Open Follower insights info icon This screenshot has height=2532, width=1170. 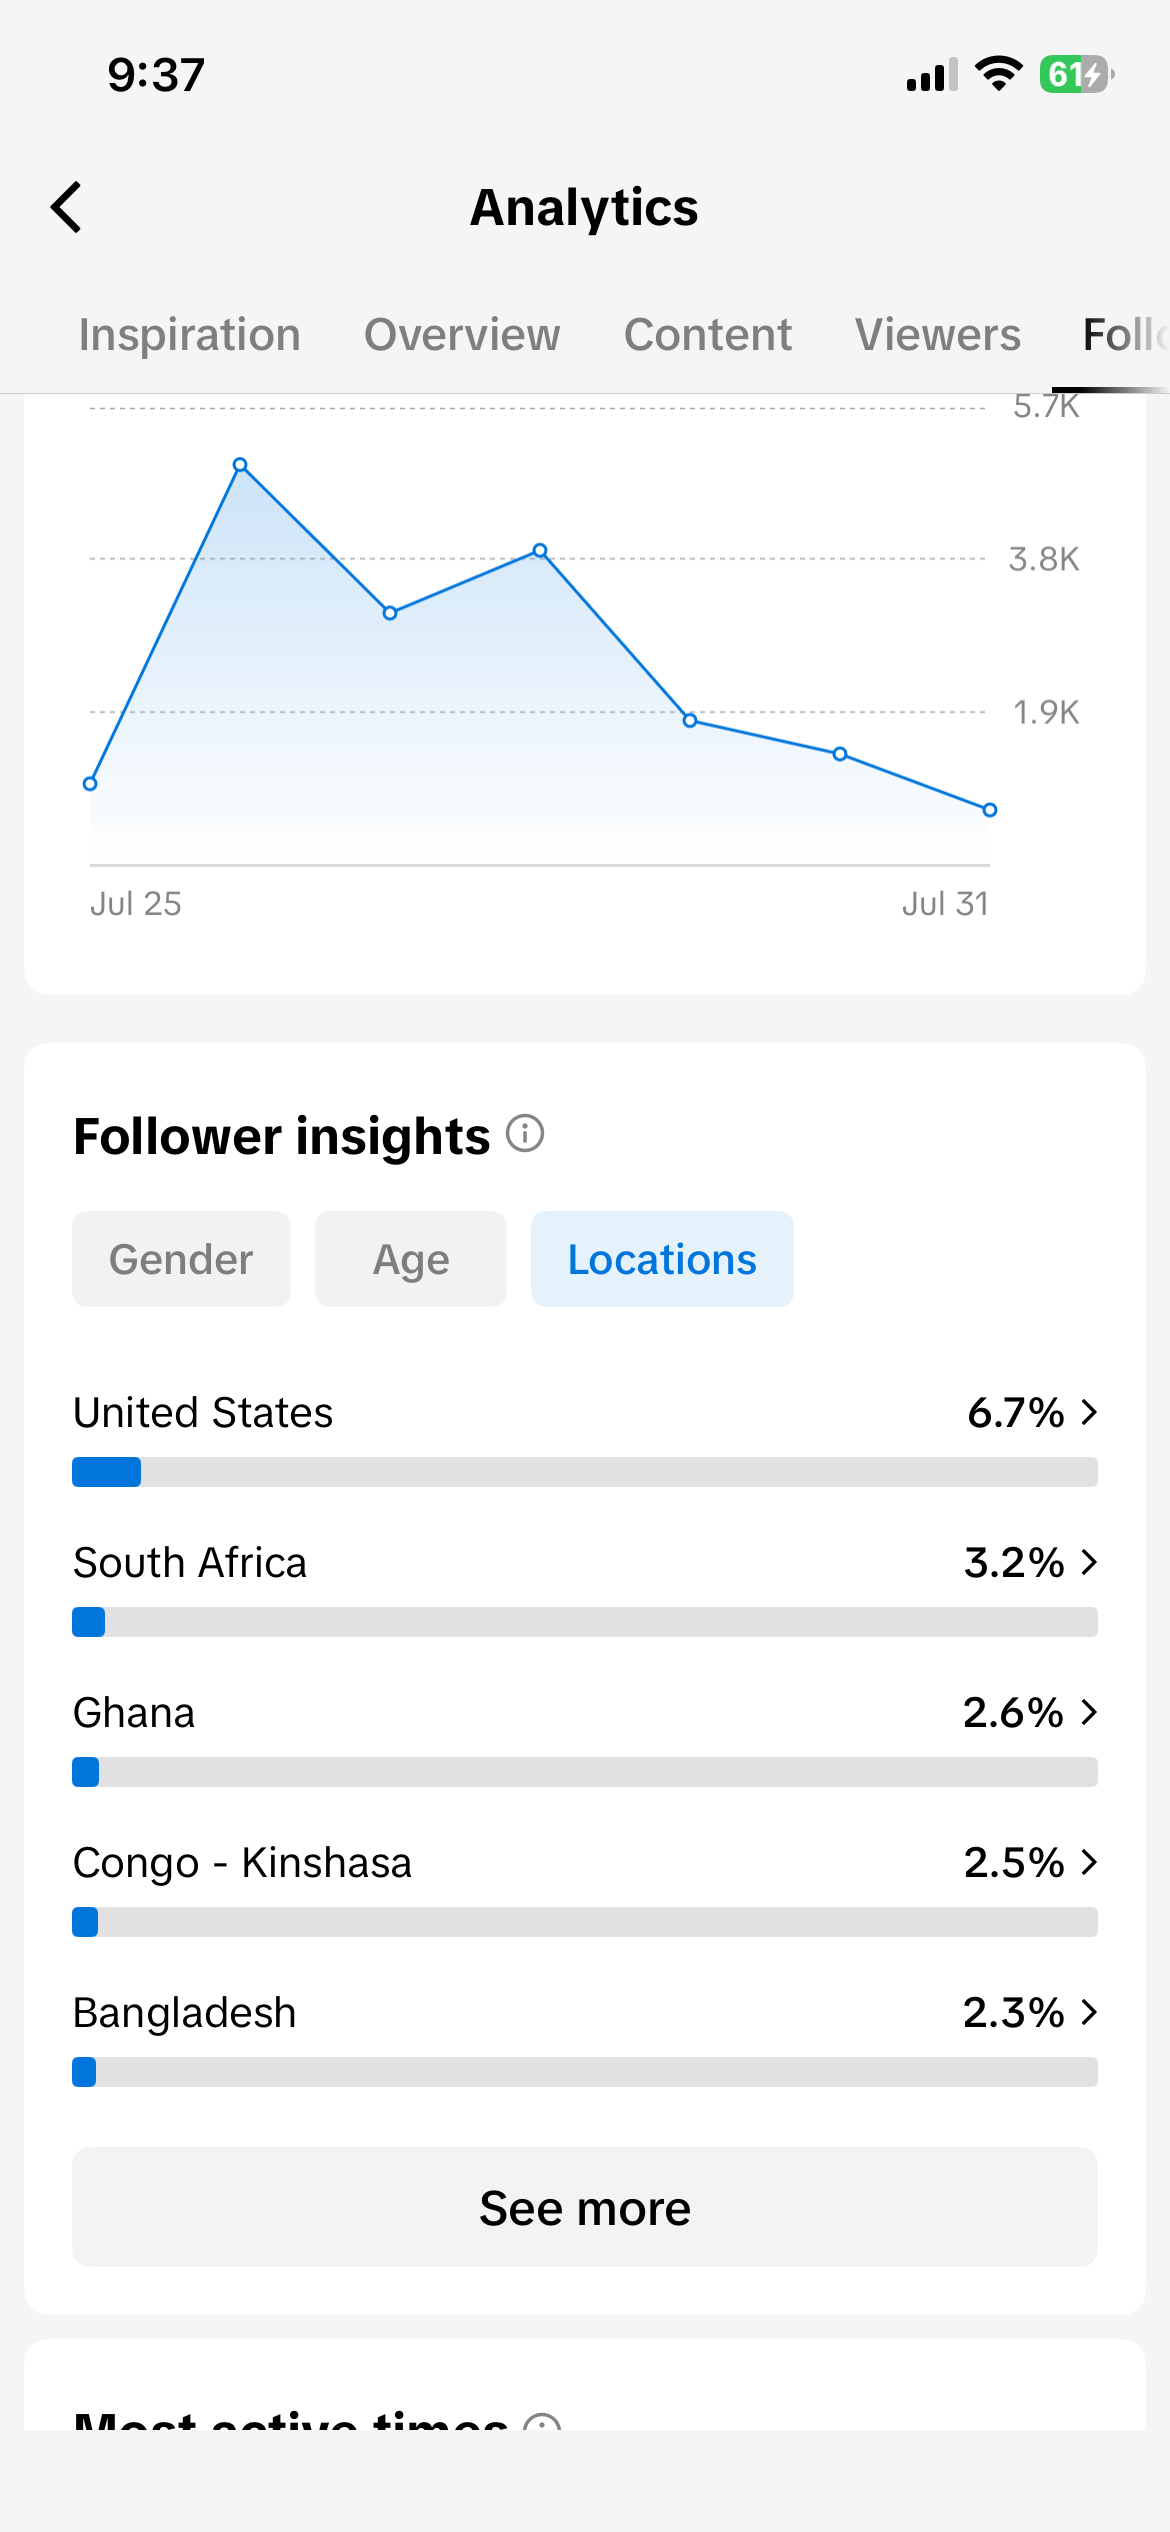[x=525, y=1134]
